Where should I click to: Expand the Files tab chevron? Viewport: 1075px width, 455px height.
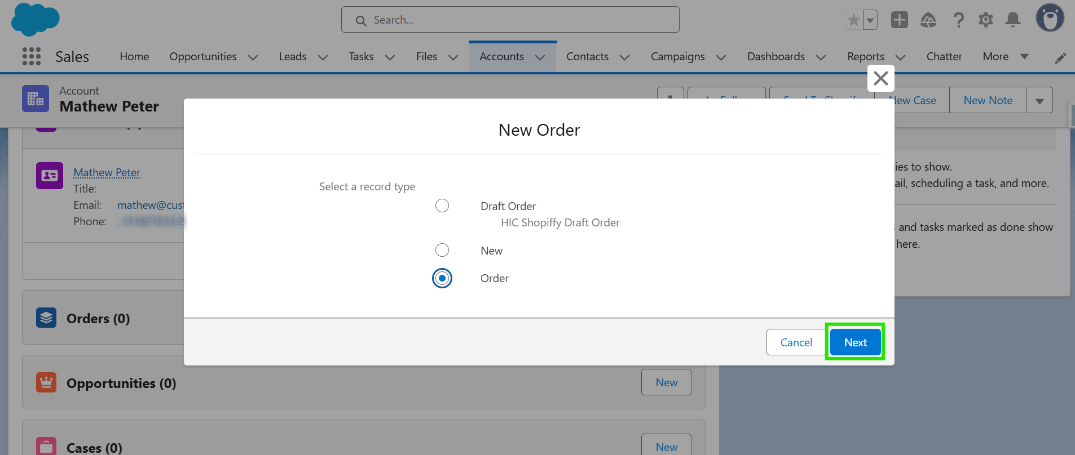tap(452, 58)
